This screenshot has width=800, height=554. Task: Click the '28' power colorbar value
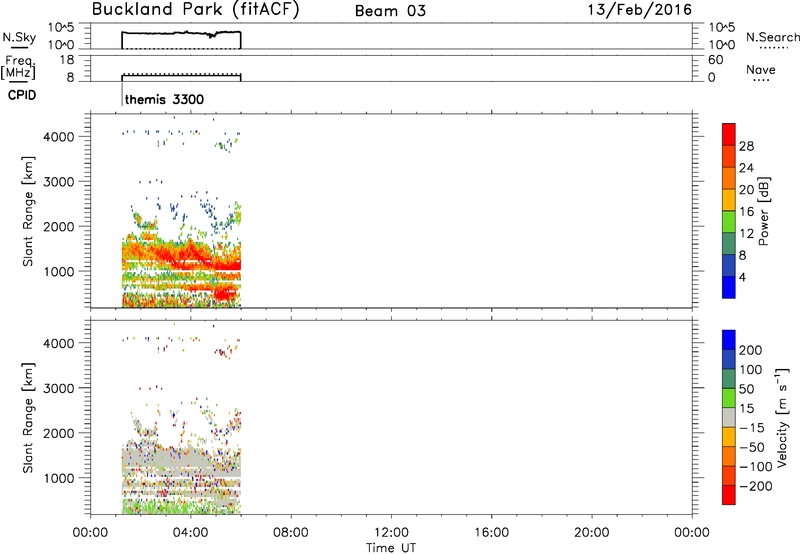point(746,146)
